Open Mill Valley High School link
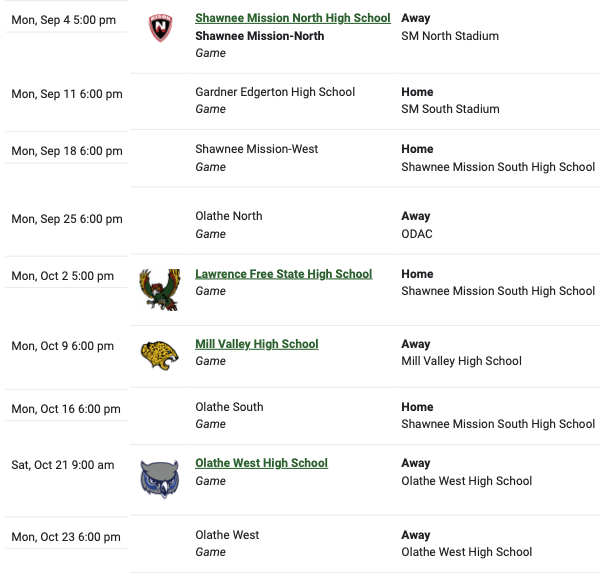 point(257,344)
